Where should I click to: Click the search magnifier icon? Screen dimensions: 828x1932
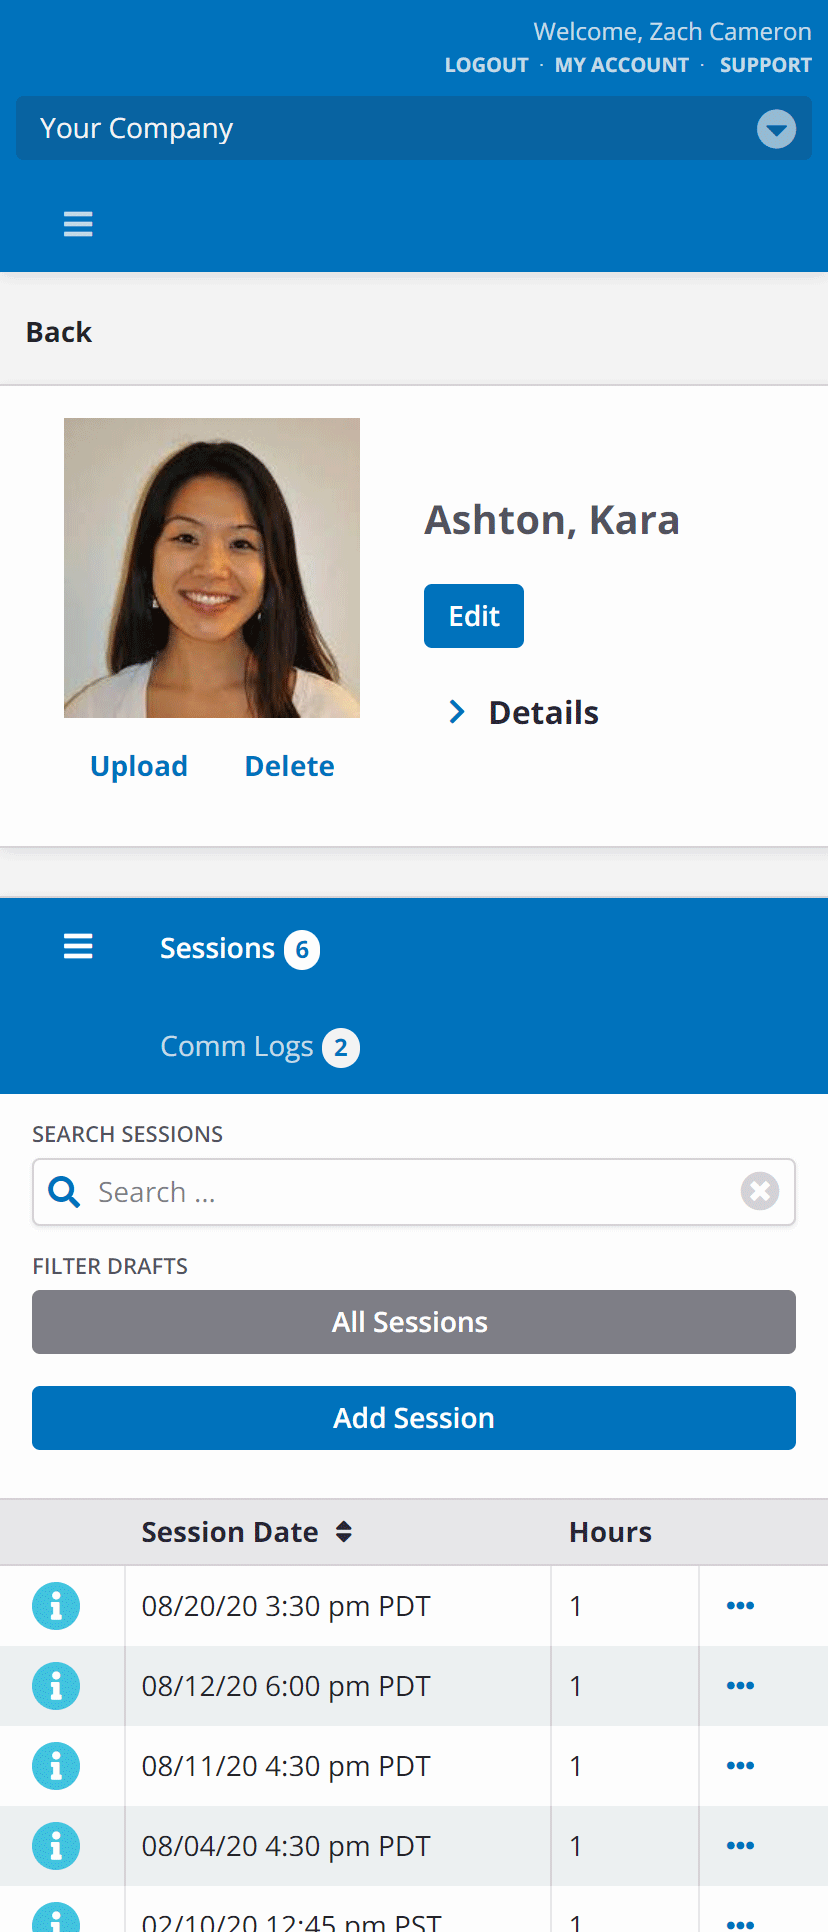[64, 1192]
